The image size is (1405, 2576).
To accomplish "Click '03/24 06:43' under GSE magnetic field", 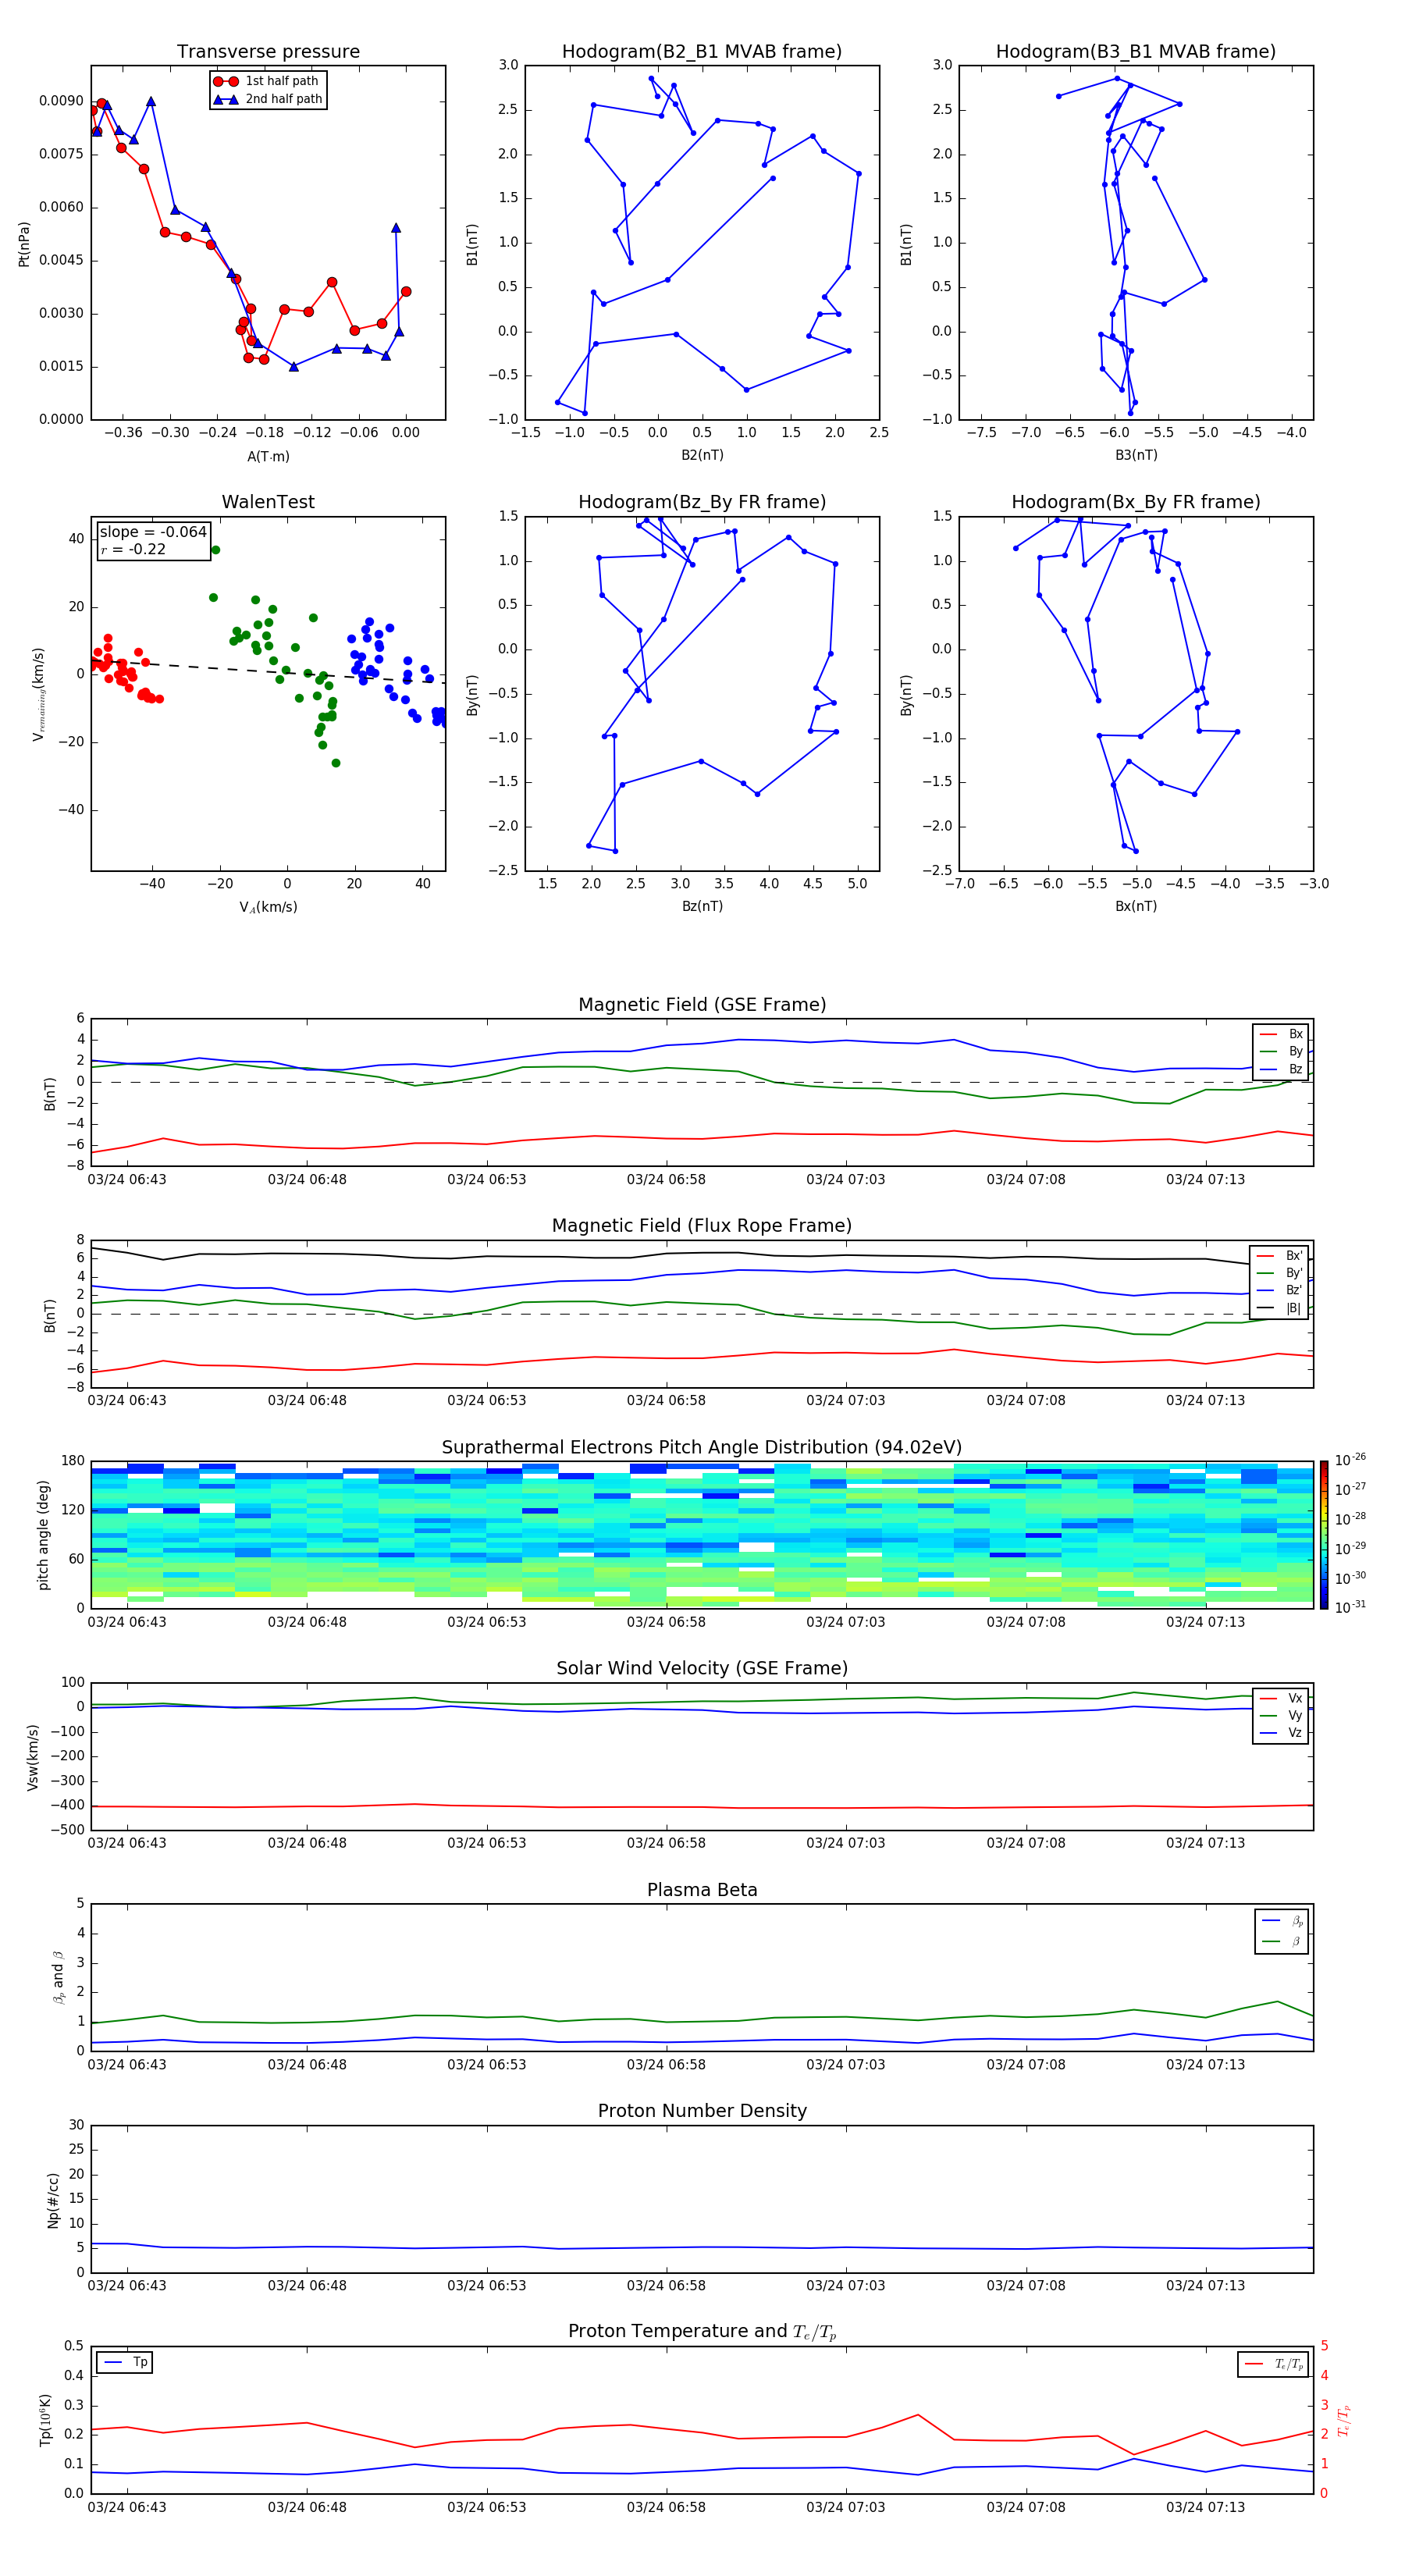I will [127, 1180].
